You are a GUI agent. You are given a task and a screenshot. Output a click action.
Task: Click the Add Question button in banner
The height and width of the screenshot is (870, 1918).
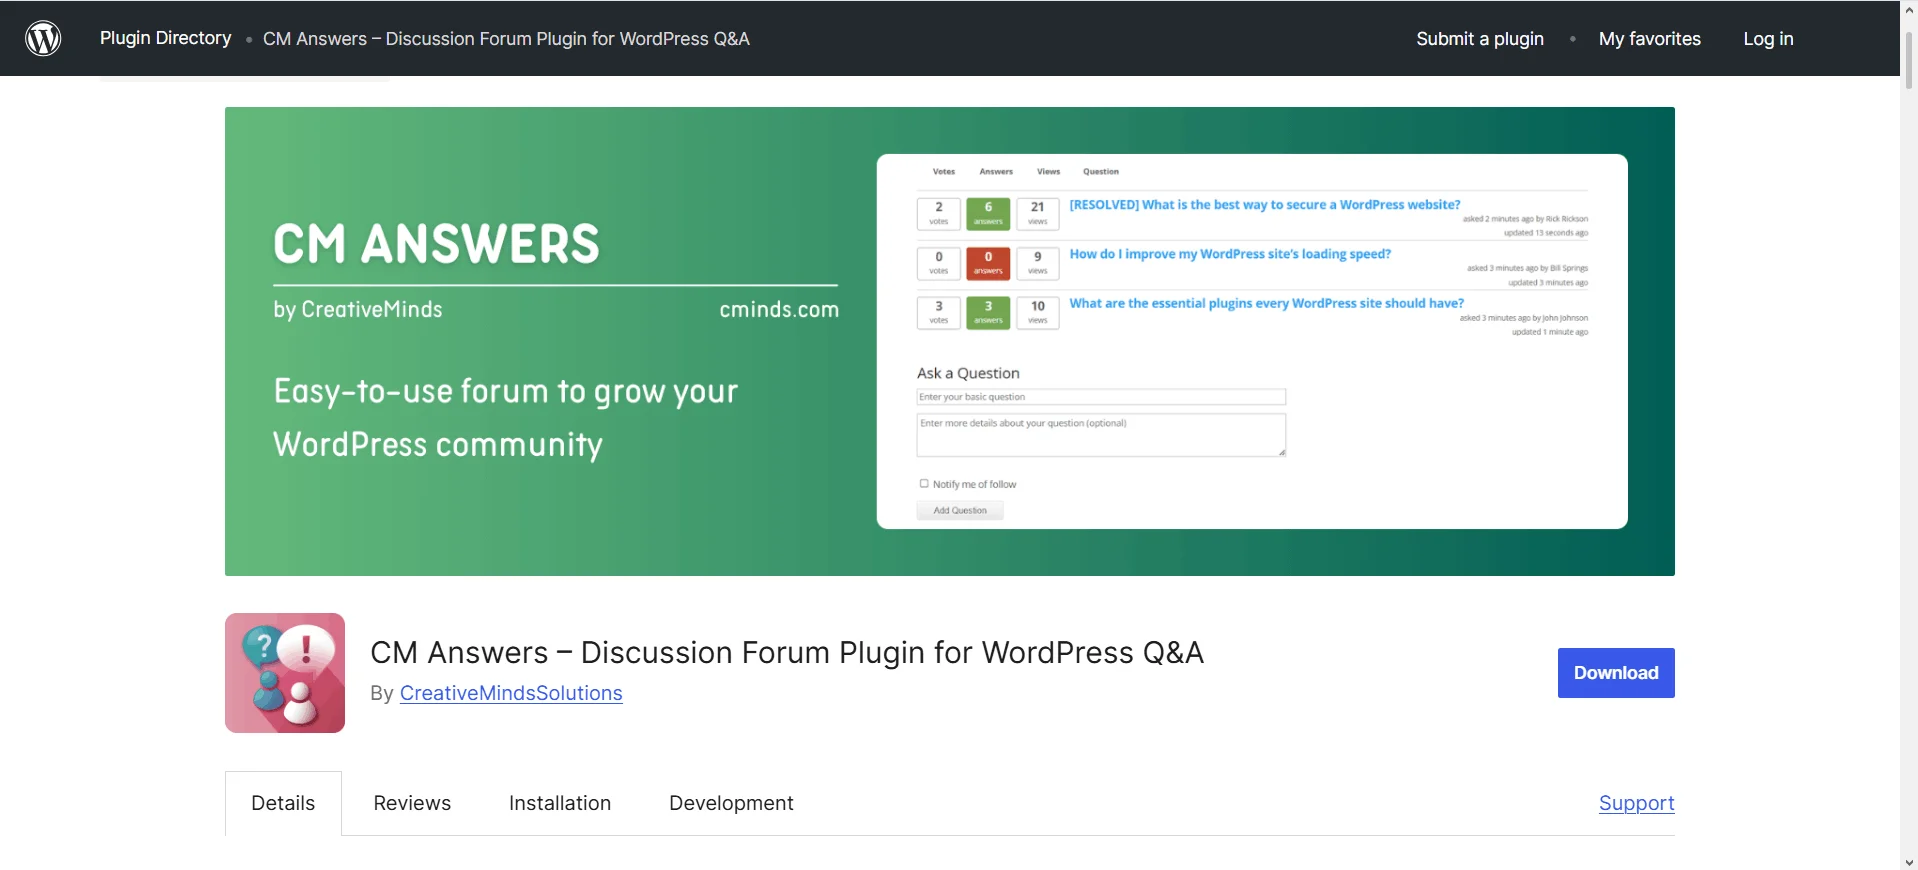point(960,511)
